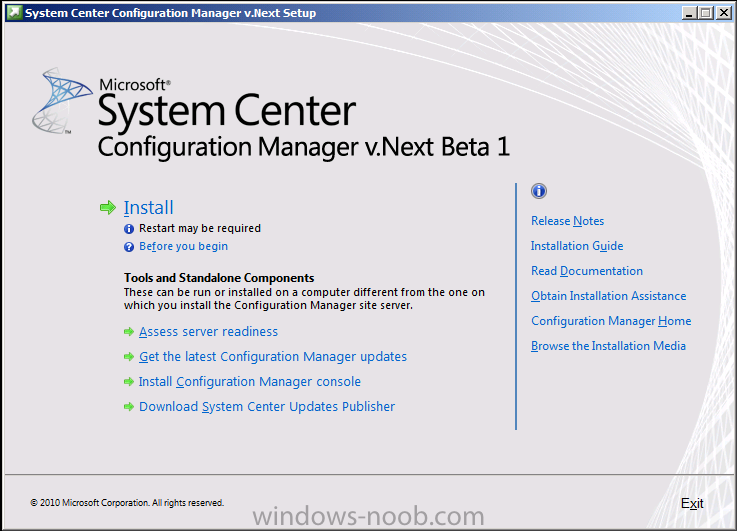
Task: Open the Installation Guide
Action: click(577, 246)
